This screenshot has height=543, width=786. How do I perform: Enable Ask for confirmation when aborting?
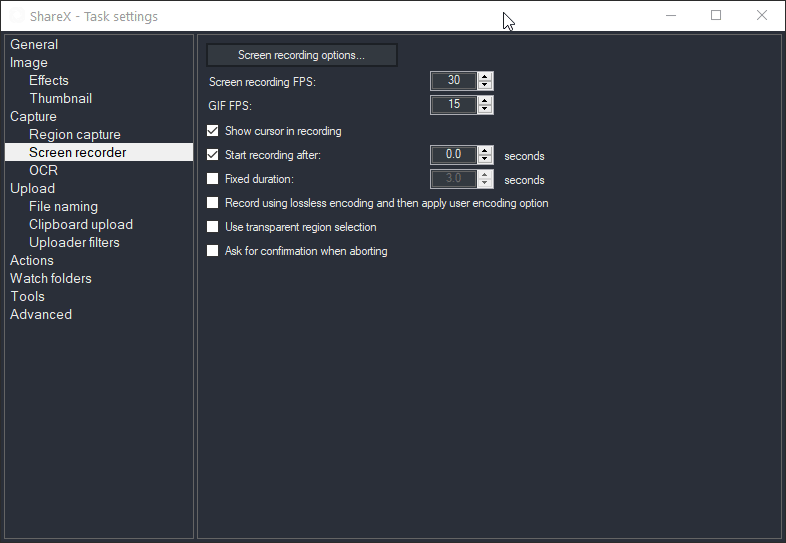tap(213, 251)
